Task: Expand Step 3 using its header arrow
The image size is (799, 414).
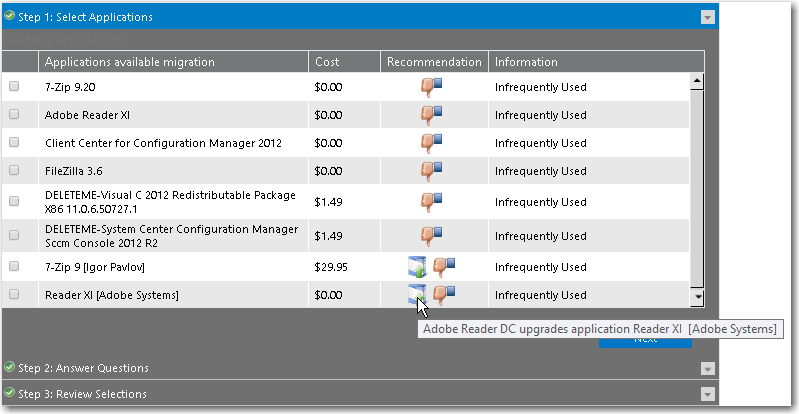Action: [708, 394]
